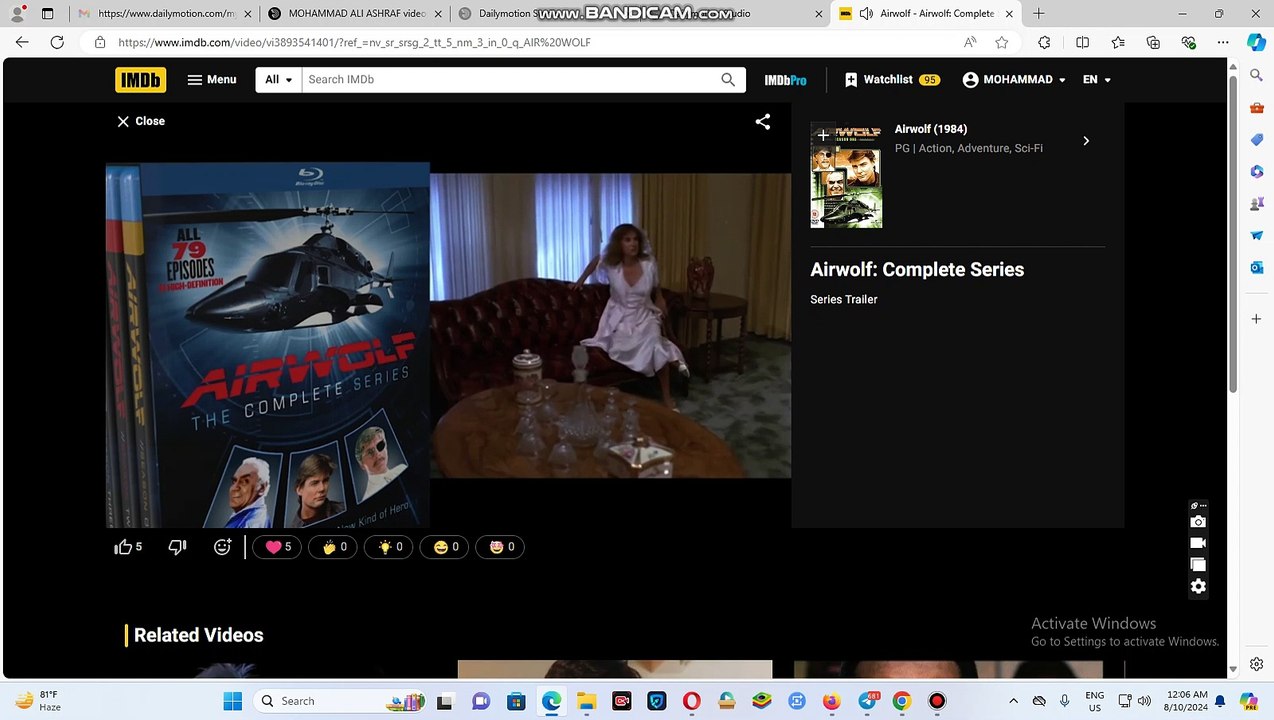
Task: Activate Read aloud in the address bar
Action: (970, 42)
